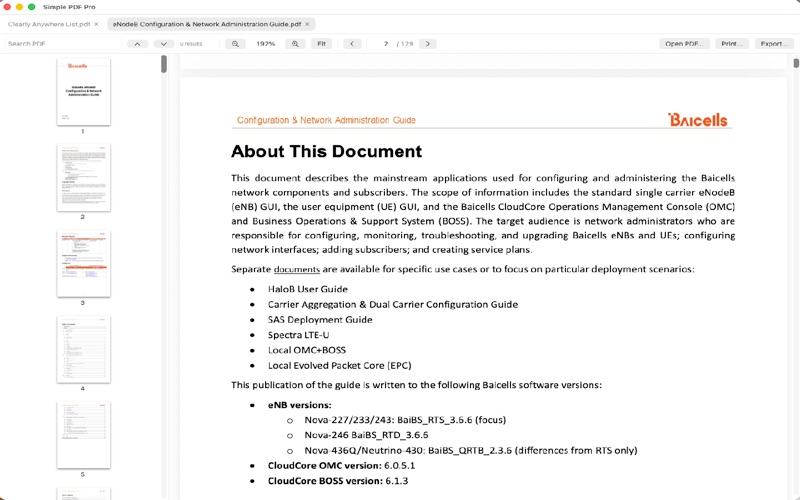Click the Print button
Viewport: 800px width, 500px height.
732,44
